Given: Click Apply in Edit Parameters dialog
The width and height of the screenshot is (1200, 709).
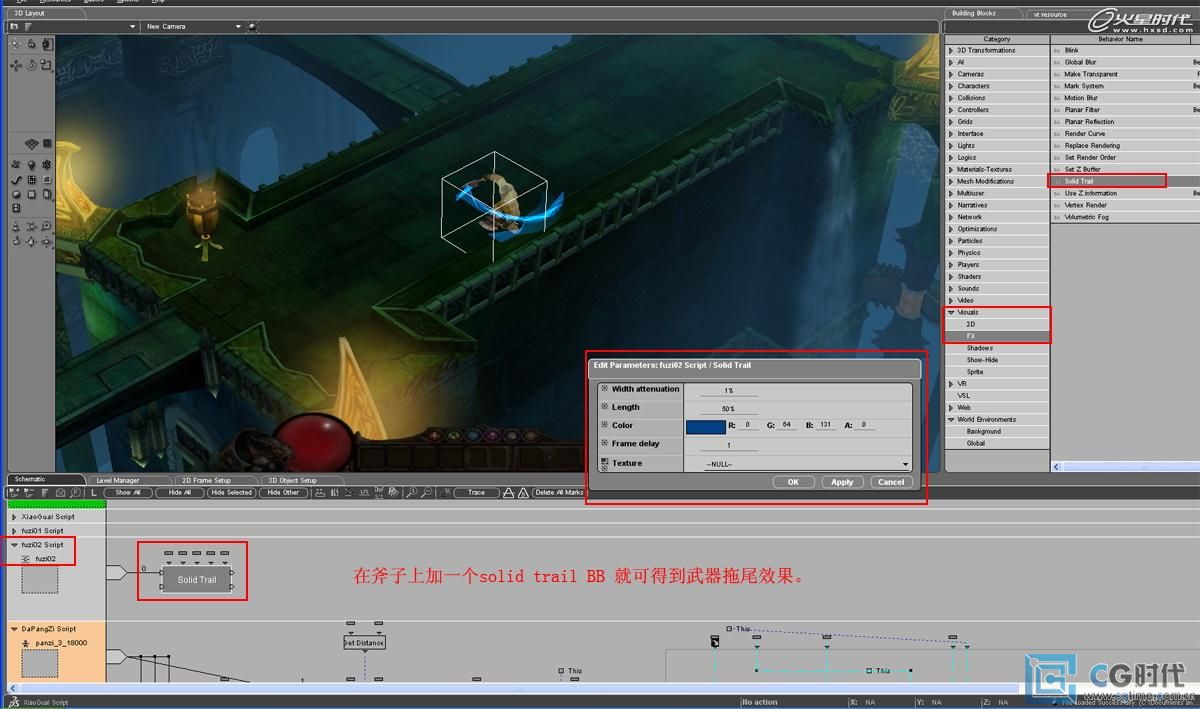Looking at the screenshot, I should pos(842,482).
